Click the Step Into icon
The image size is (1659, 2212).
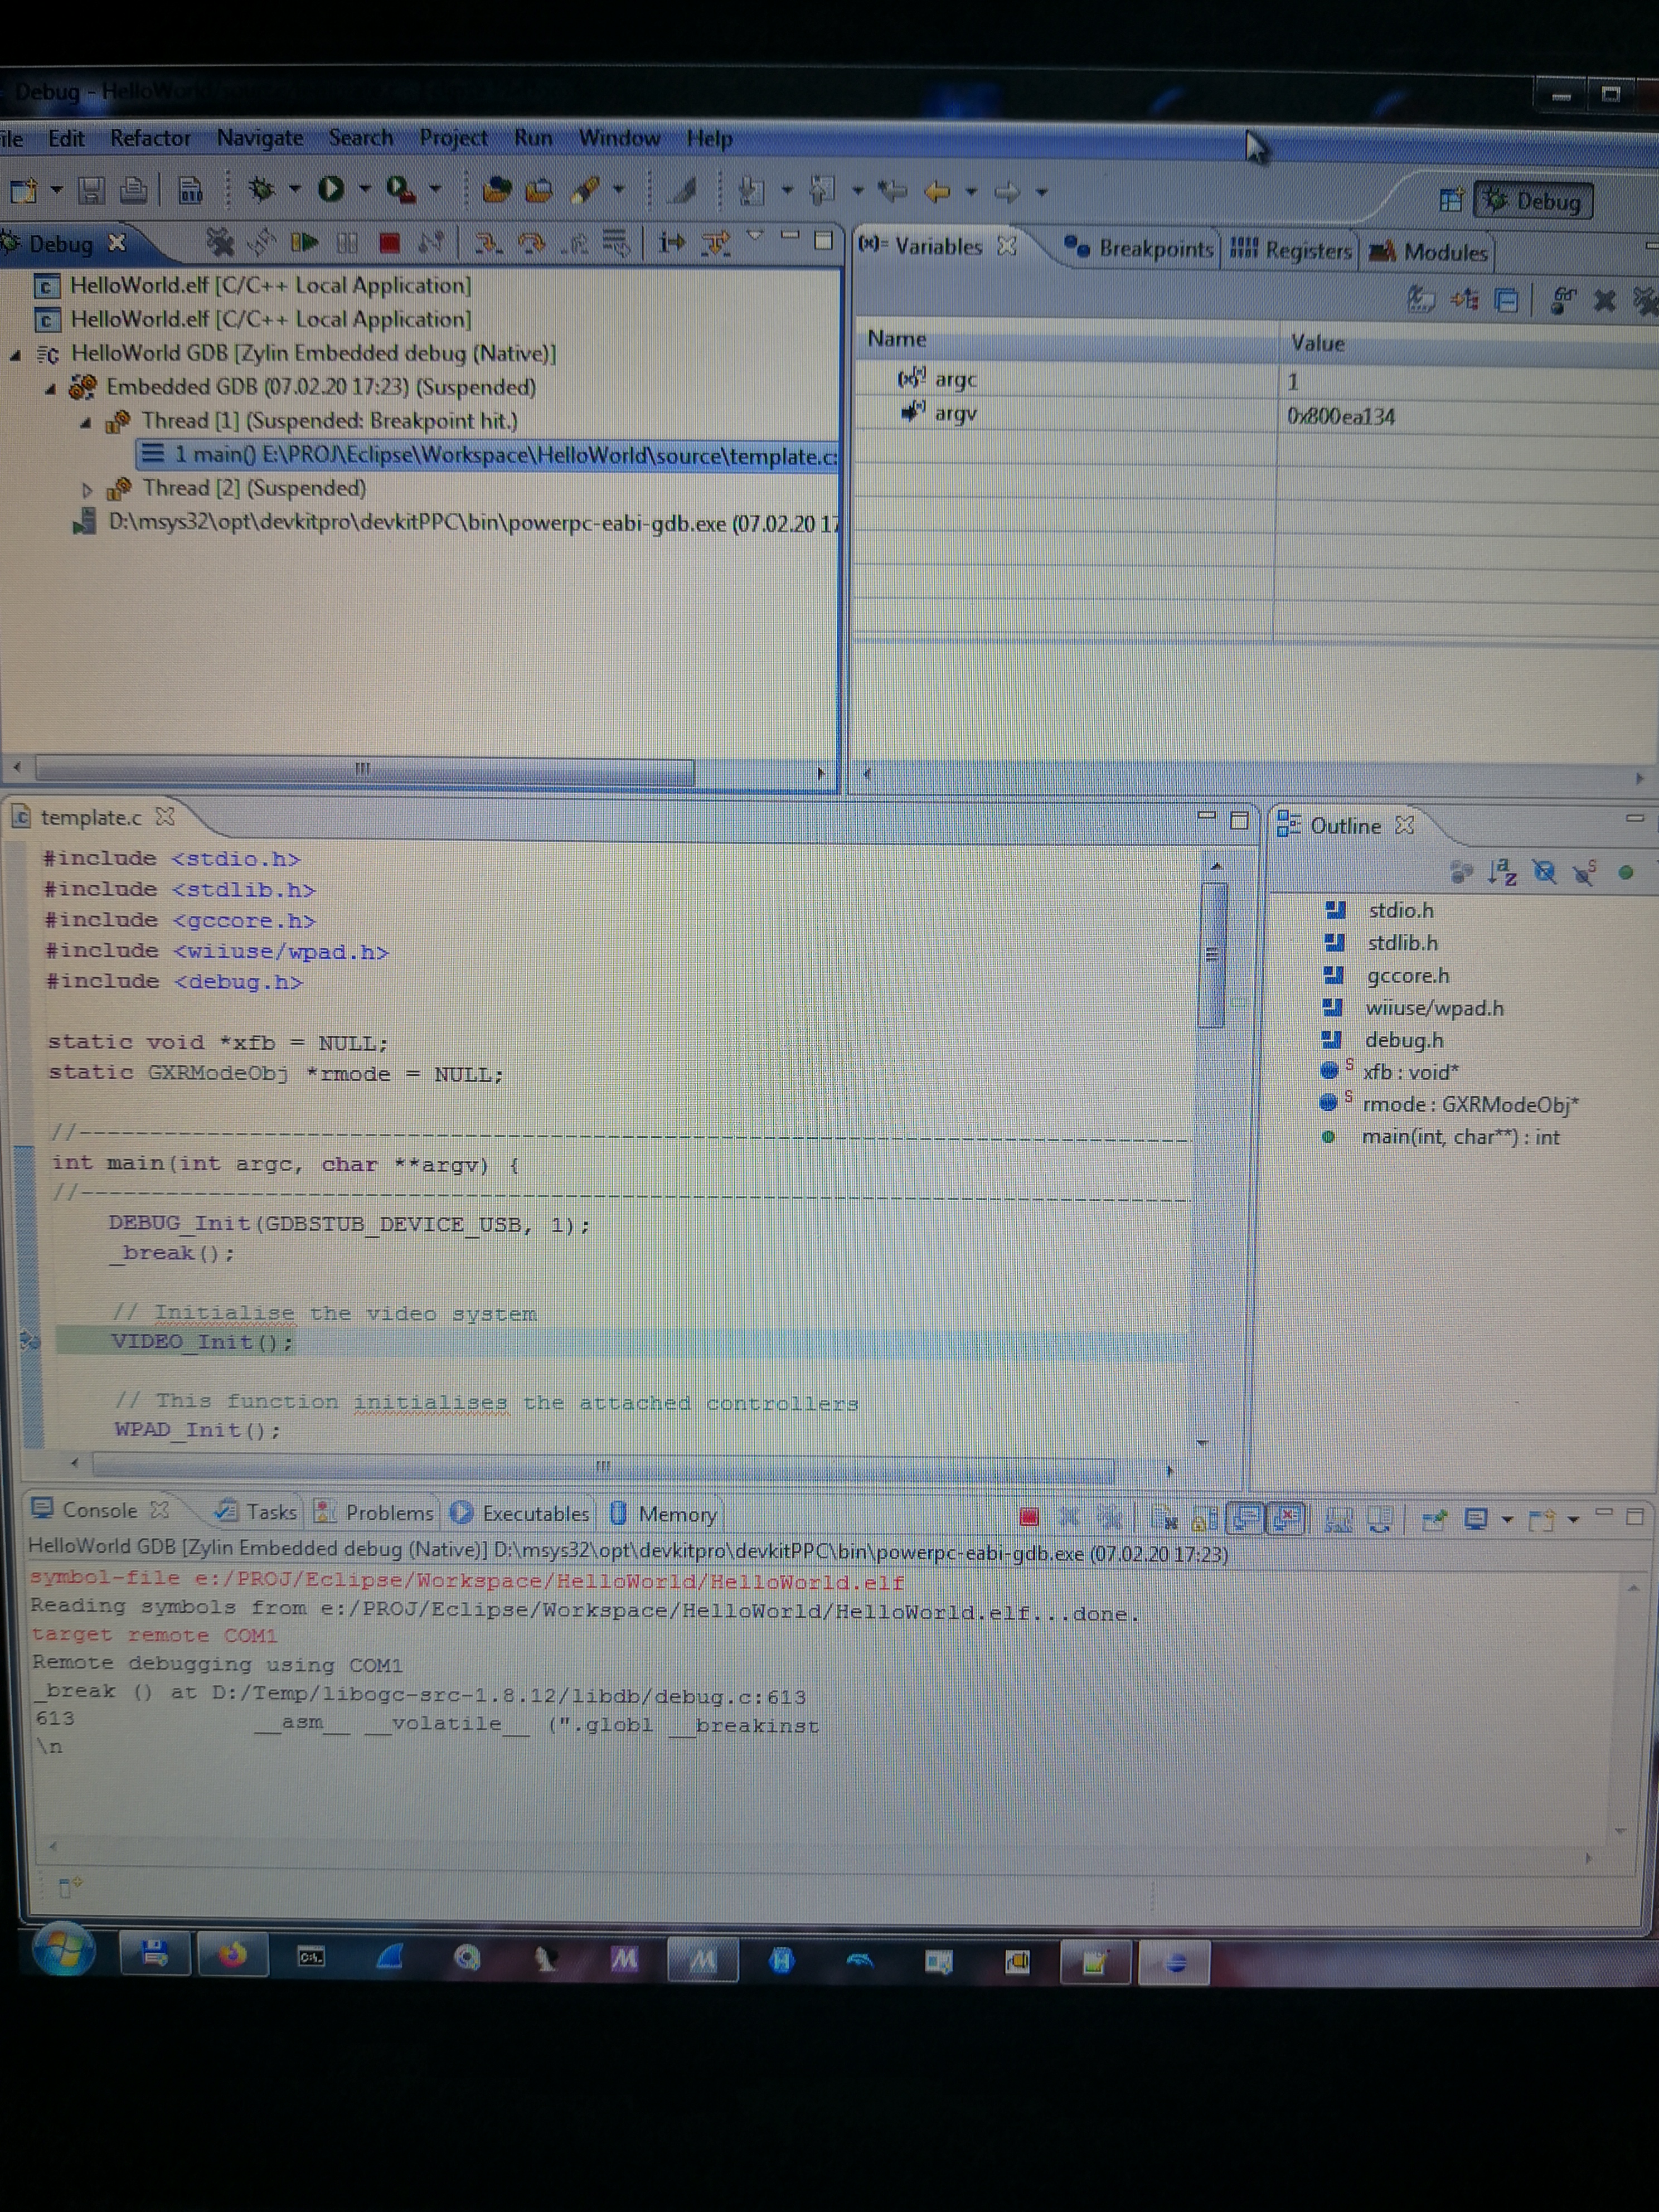point(488,242)
